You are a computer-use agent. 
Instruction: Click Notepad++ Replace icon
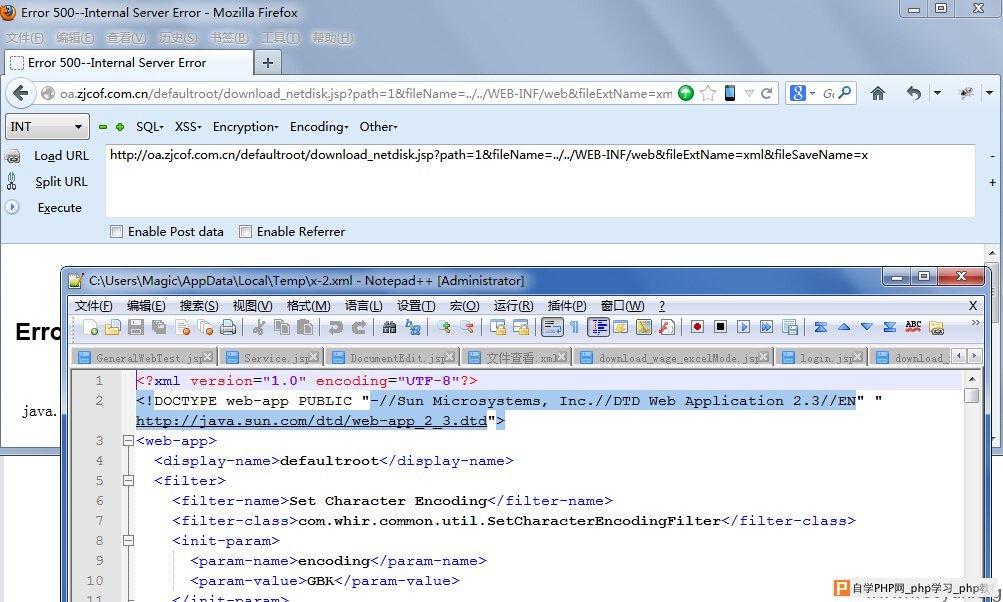coord(413,328)
